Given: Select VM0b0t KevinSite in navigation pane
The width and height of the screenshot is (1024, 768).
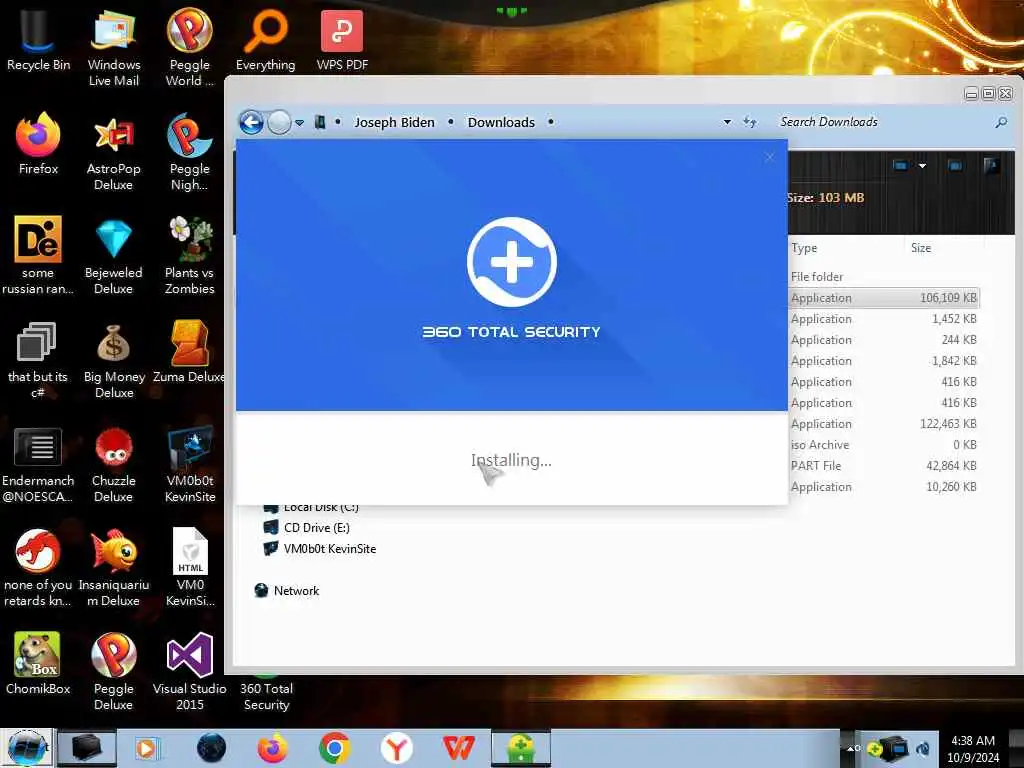Looking at the screenshot, I should coord(319,549).
